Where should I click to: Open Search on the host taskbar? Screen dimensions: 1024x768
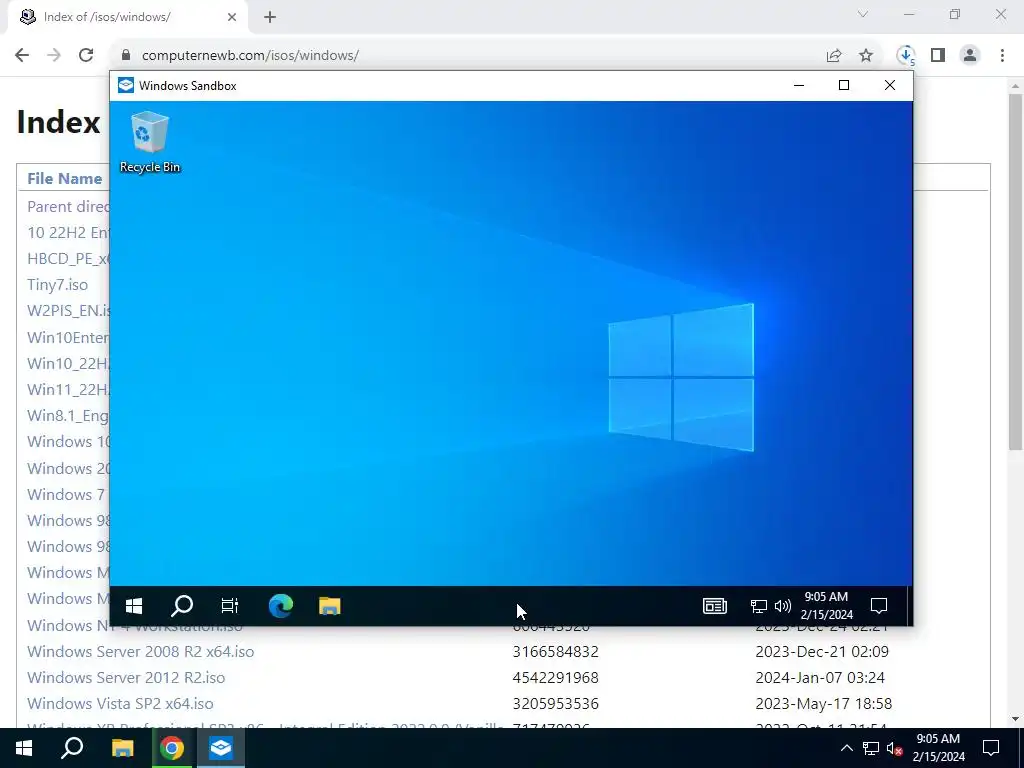72,748
